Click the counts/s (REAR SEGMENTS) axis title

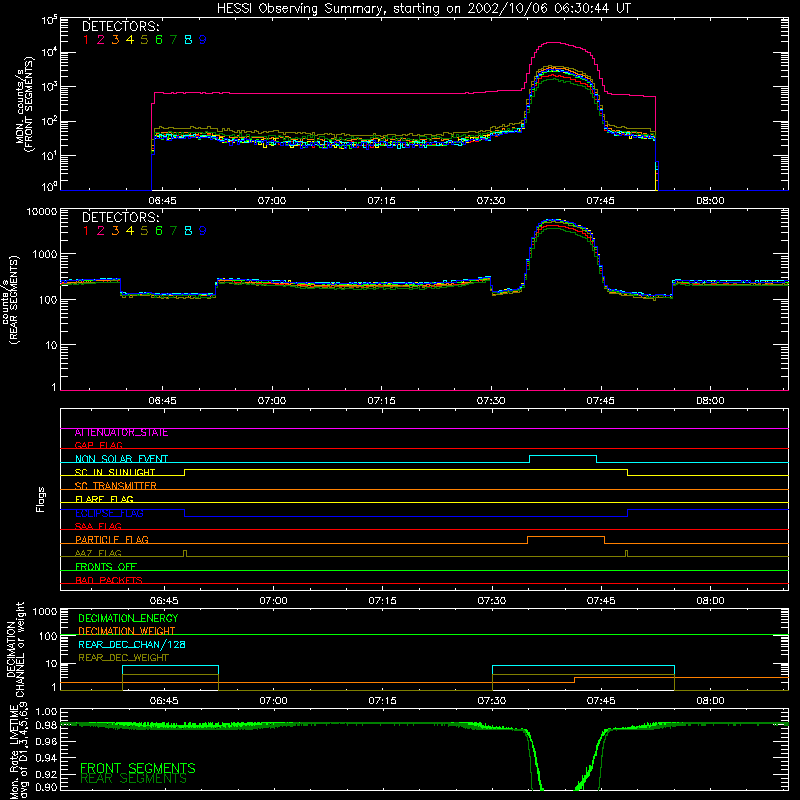pyautogui.click(x=9, y=299)
